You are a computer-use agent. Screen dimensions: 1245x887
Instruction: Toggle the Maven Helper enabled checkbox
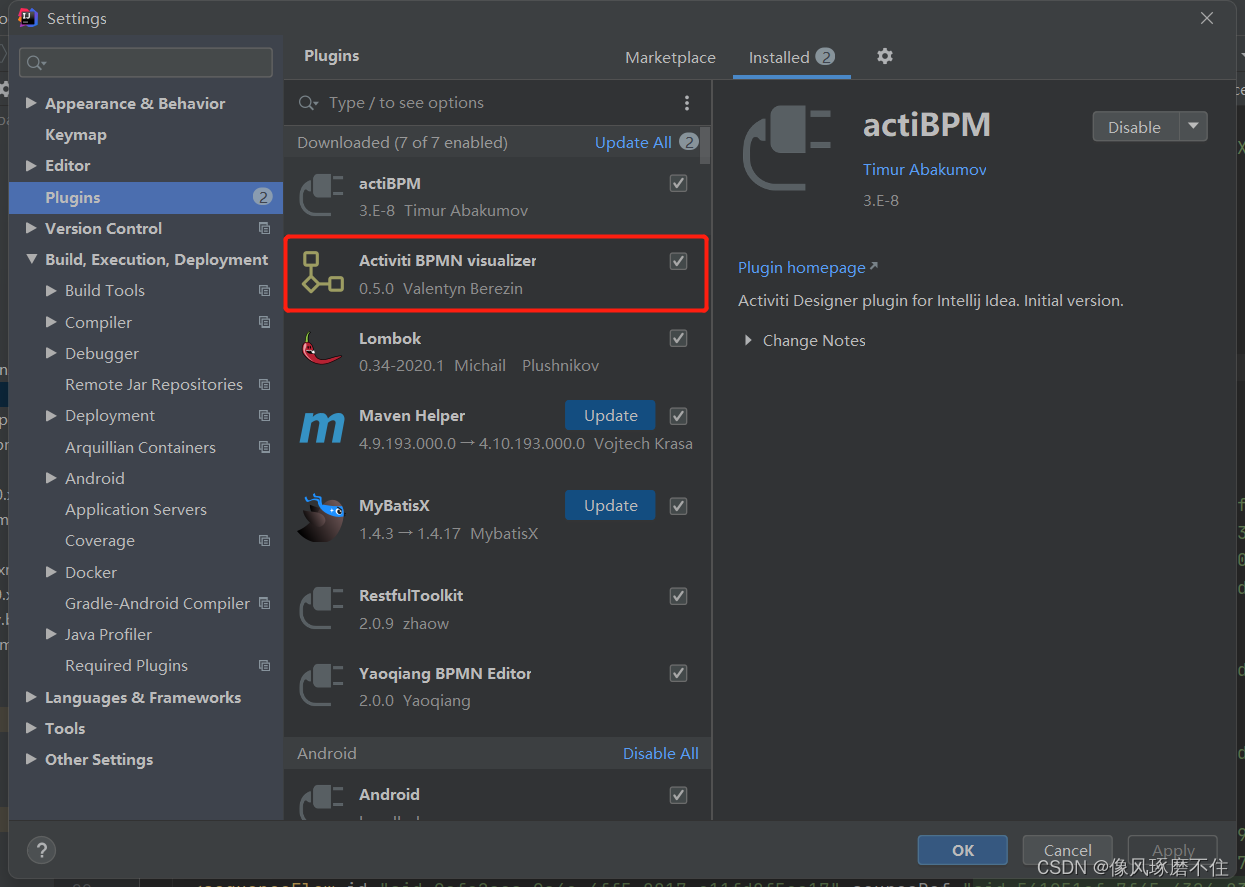(678, 416)
